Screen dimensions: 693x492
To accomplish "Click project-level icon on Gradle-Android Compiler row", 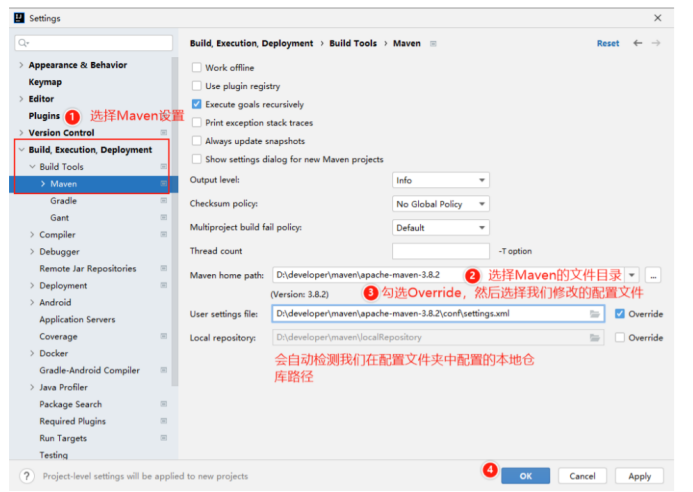I will point(164,370).
